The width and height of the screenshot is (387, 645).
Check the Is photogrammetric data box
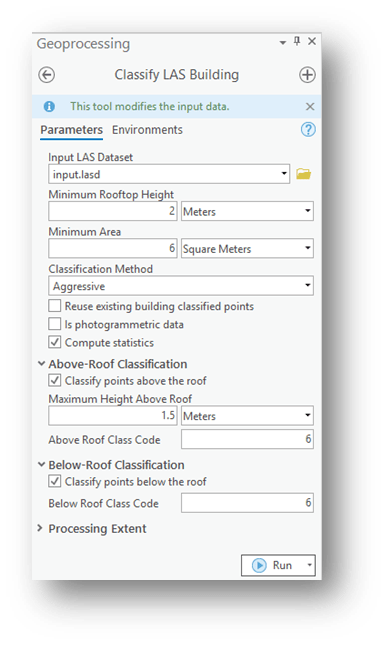pyautogui.click(x=55, y=324)
